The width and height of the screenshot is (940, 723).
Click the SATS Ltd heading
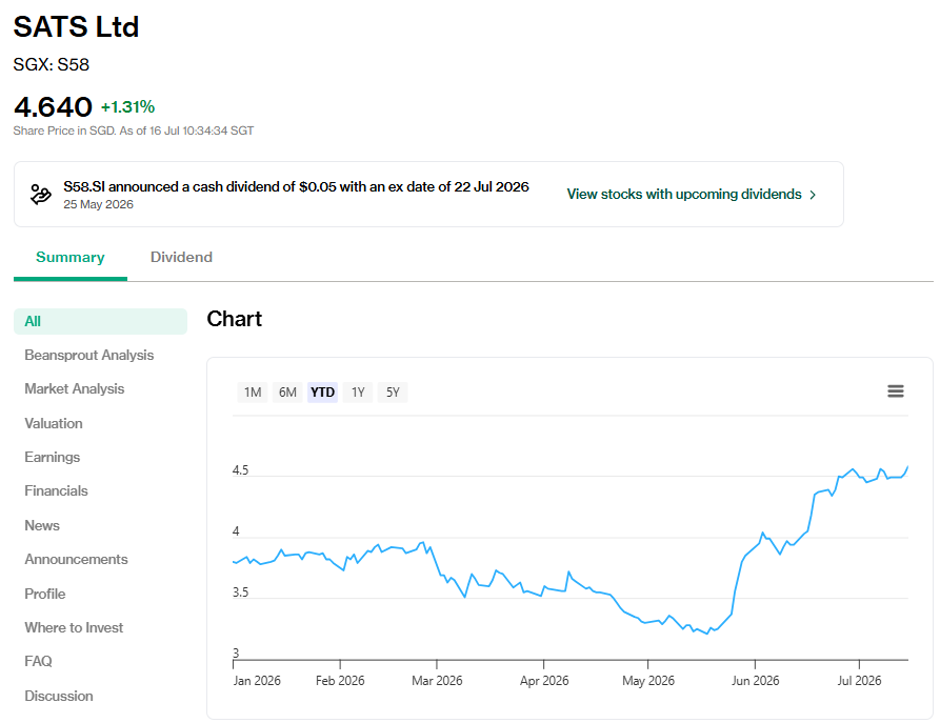(76, 27)
